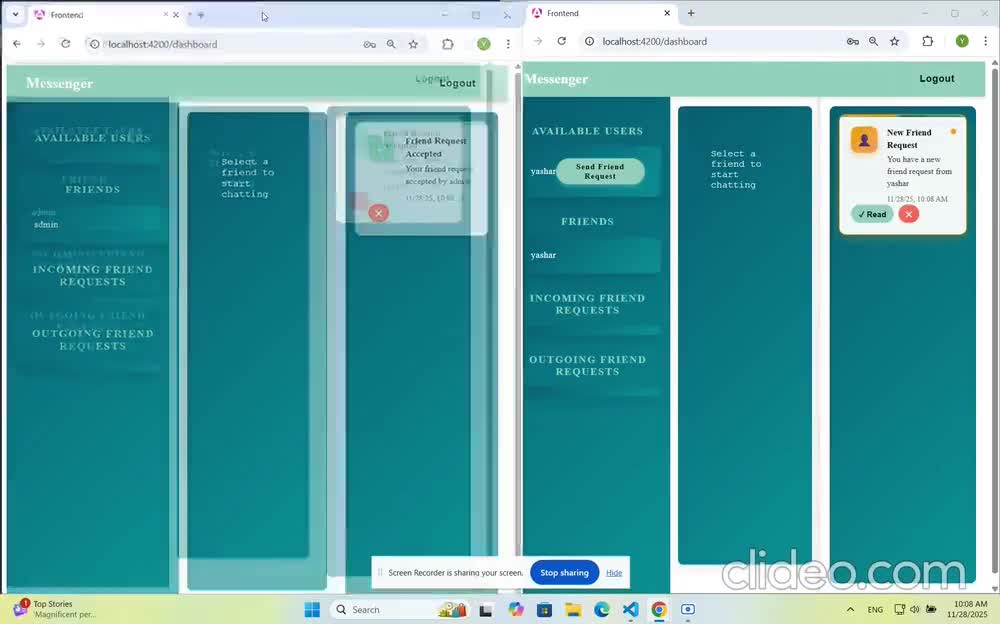Viewport: 1000px width, 624px height.
Task: Open password manager key icon in left window
Action: (x=369, y=44)
